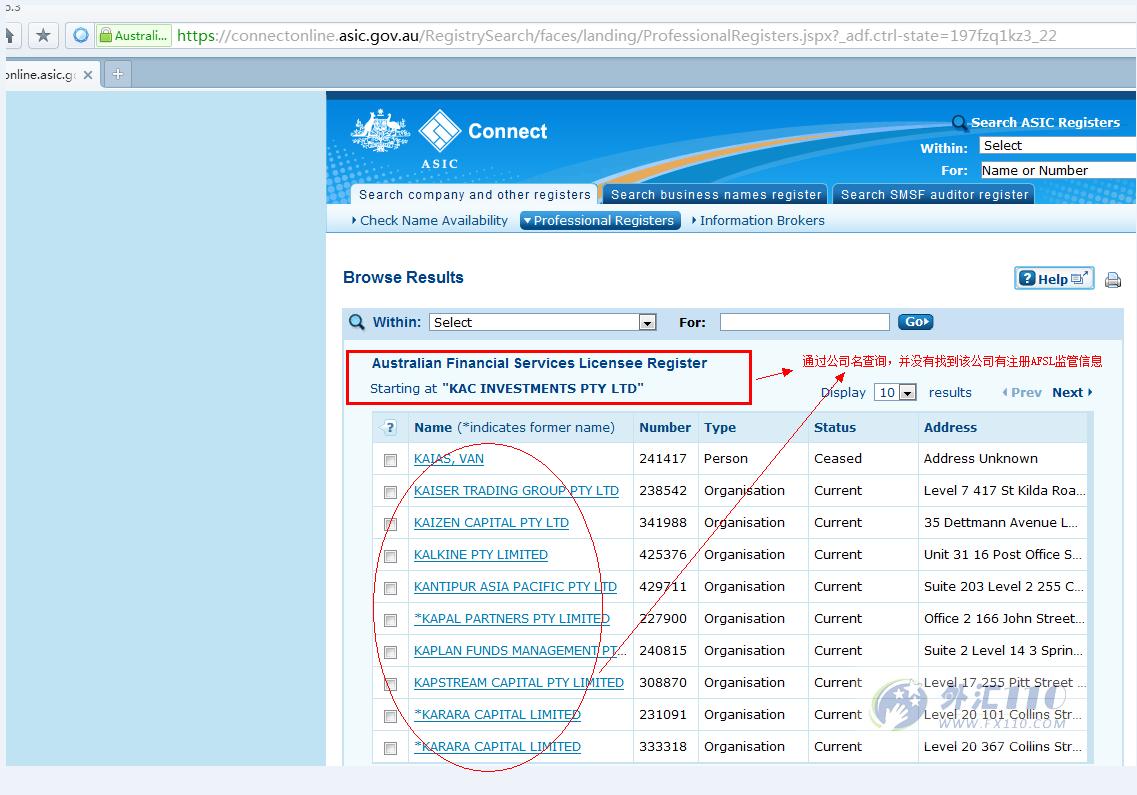1137x795 pixels.
Task: Open KAIZEN CAPITAL PTY LTD link
Action: tap(491, 522)
